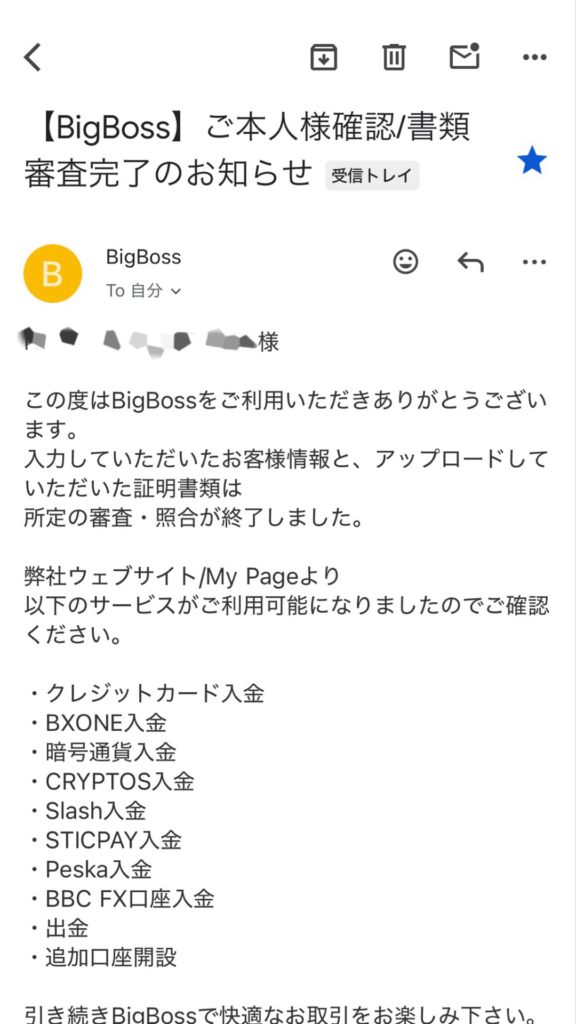This screenshot has height=1024, width=576.
Task: Add emoji reaction with smiley icon
Action: click(x=406, y=262)
